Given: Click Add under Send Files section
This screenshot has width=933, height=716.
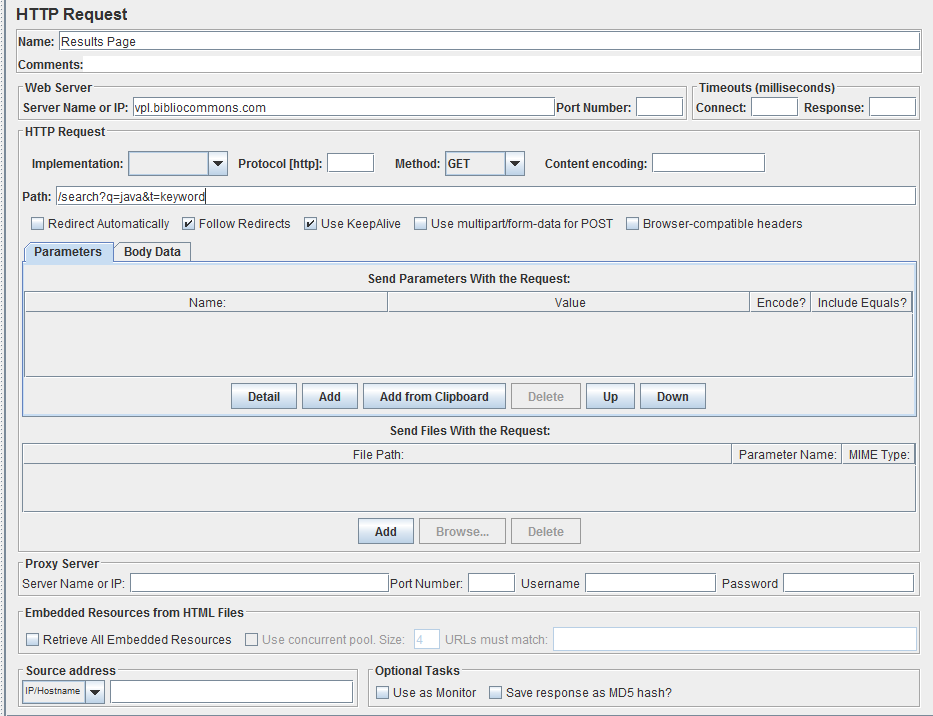Looking at the screenshot, I should (385, 531).
